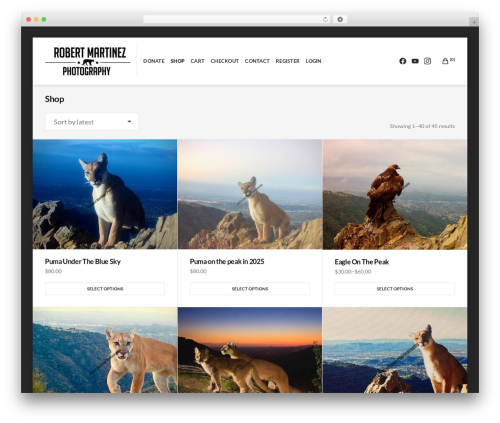Click the browser download icon button
This screenshot has height=423, width=500.
pos(340,19)
